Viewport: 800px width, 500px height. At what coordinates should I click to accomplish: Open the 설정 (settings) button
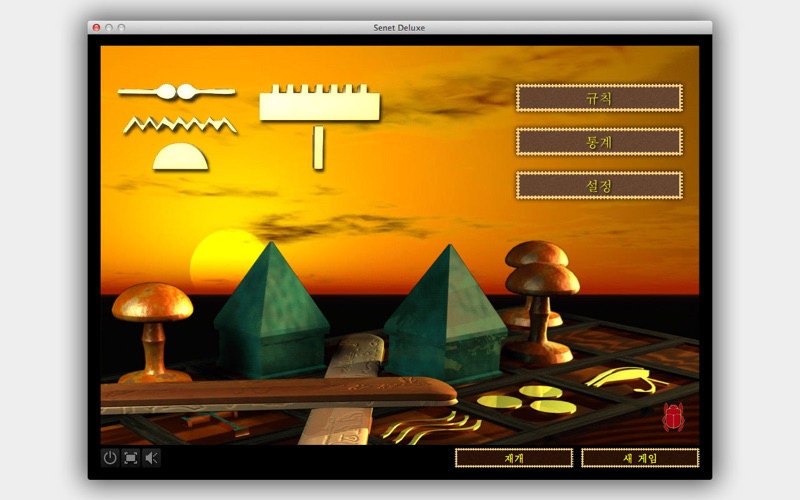point(599,185)
